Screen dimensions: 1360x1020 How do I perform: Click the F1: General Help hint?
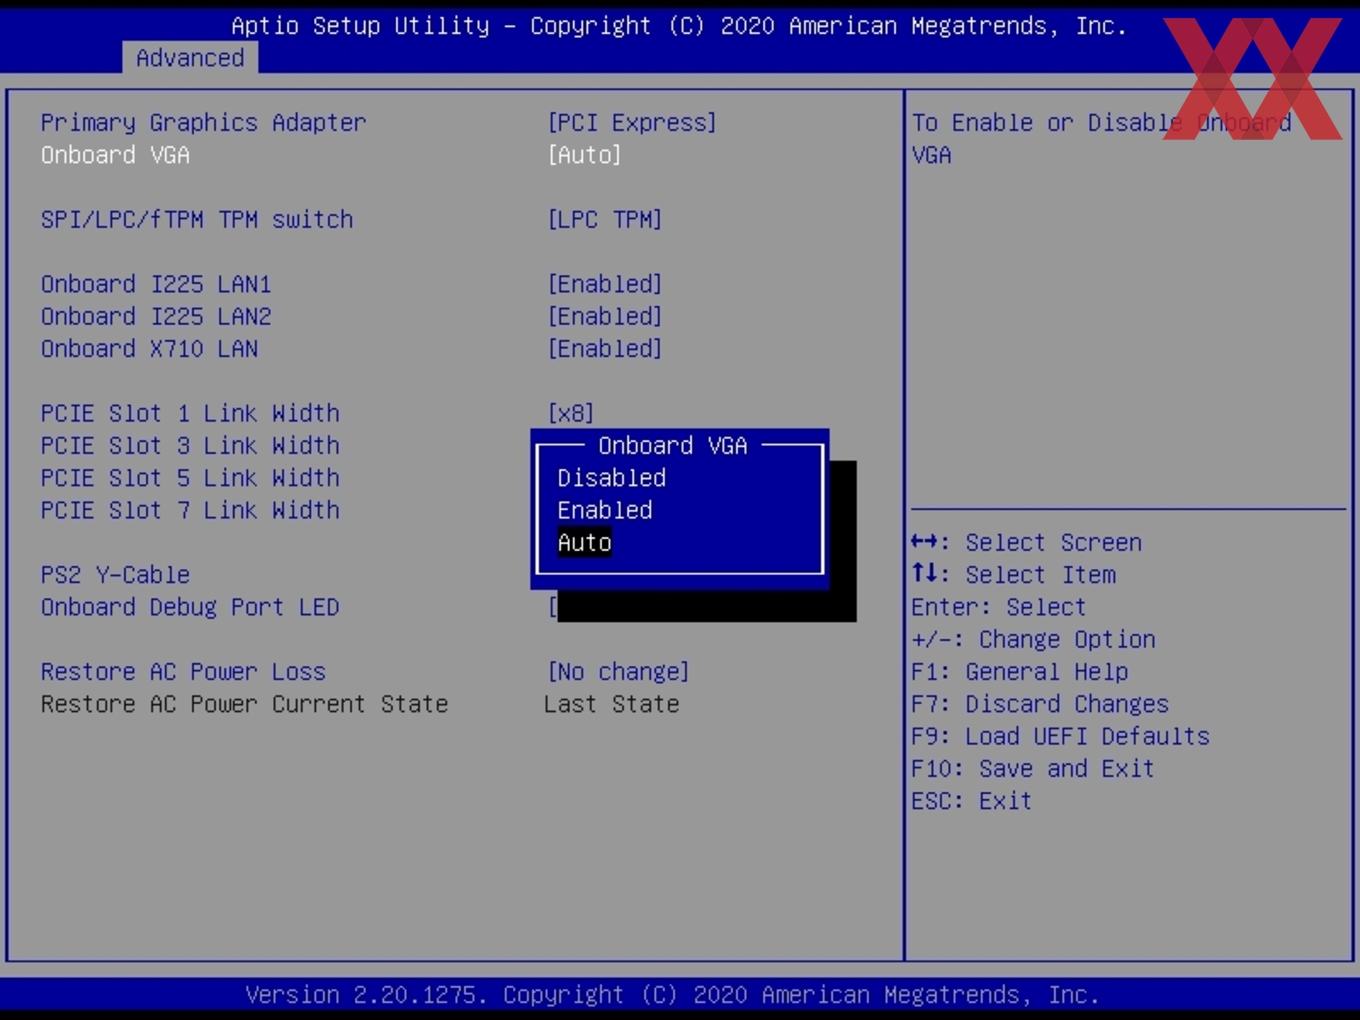[x=1019, y=672]
